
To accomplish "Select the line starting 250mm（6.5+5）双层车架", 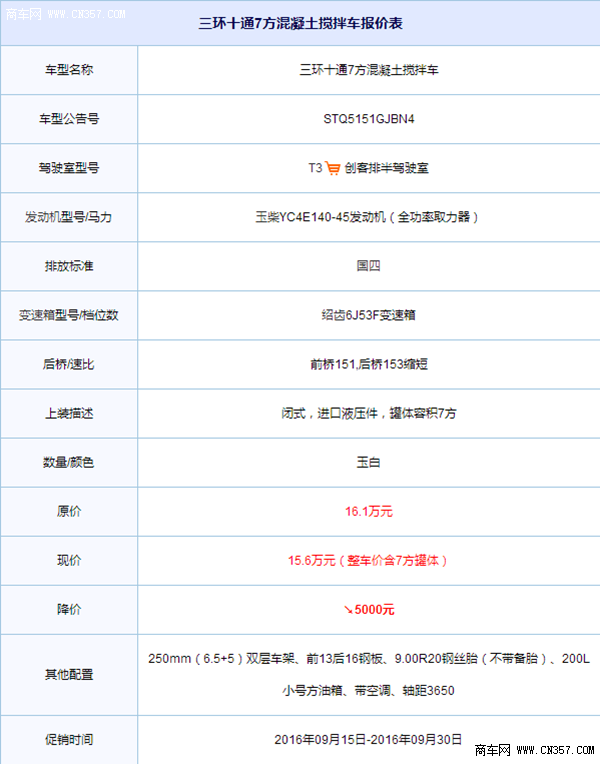I will pyautogui.click(x=369, y=659).
